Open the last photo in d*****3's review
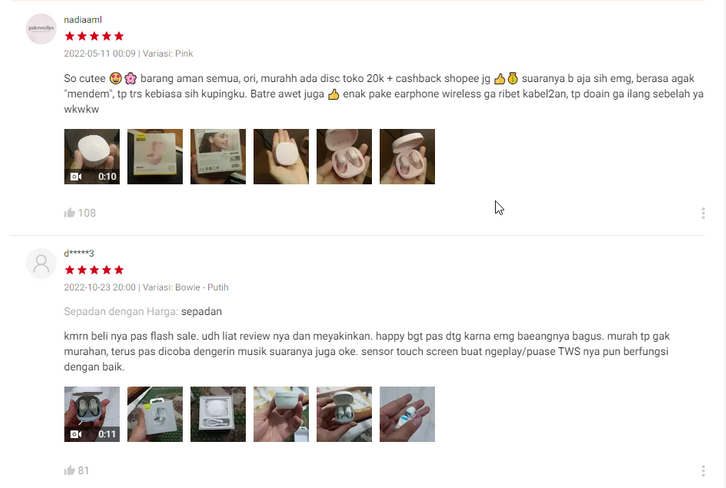The width and height of the screenshot is (726, 488). click(407, 414)
